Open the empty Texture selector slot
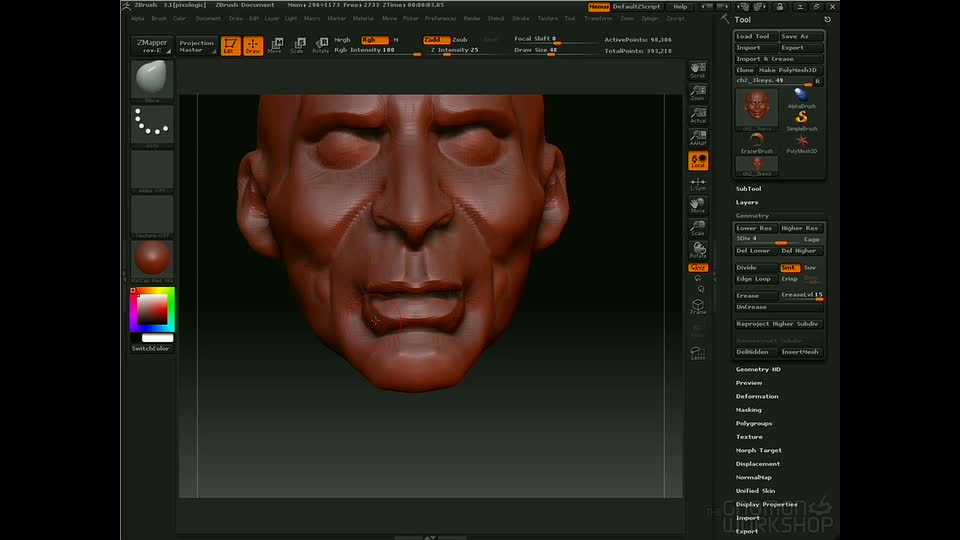Image resolution: width=960 pixels, height=540 pixels. pos(152,217)
